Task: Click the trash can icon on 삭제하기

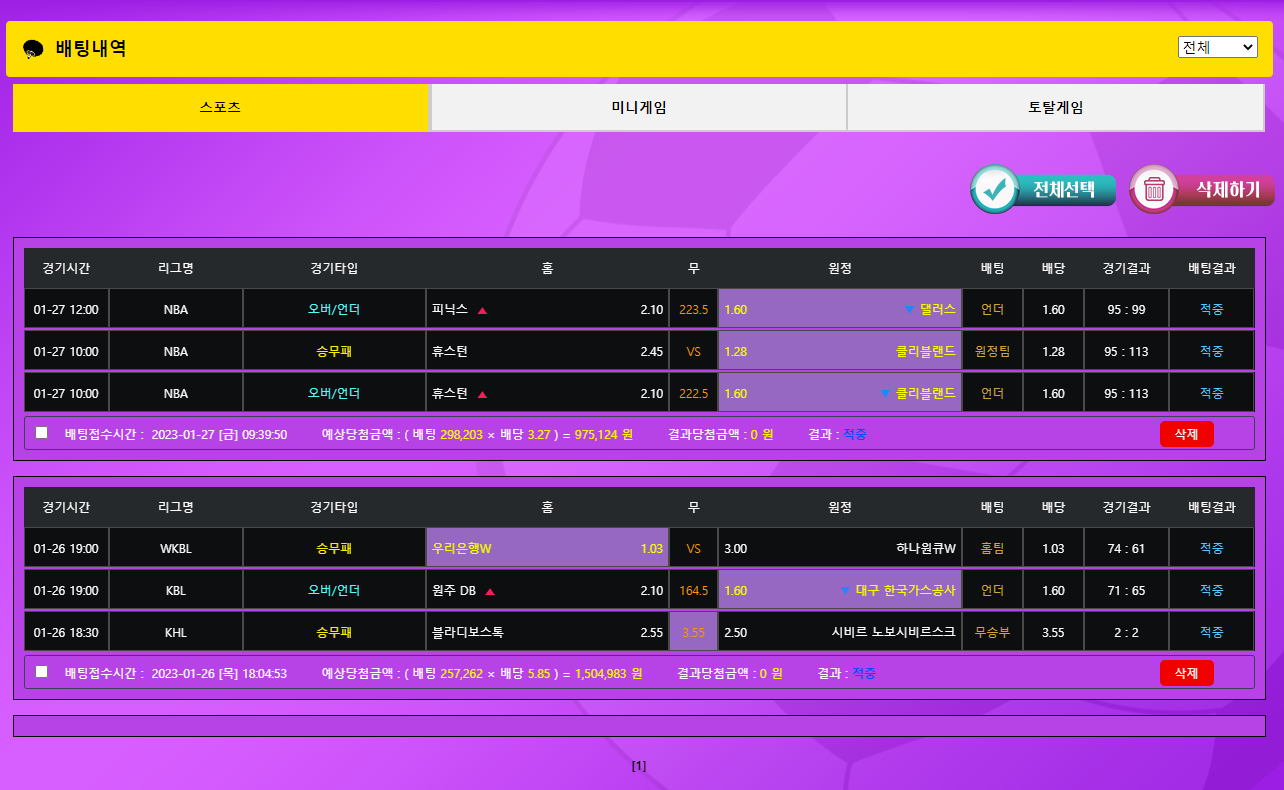Action: pos(1154,190)
